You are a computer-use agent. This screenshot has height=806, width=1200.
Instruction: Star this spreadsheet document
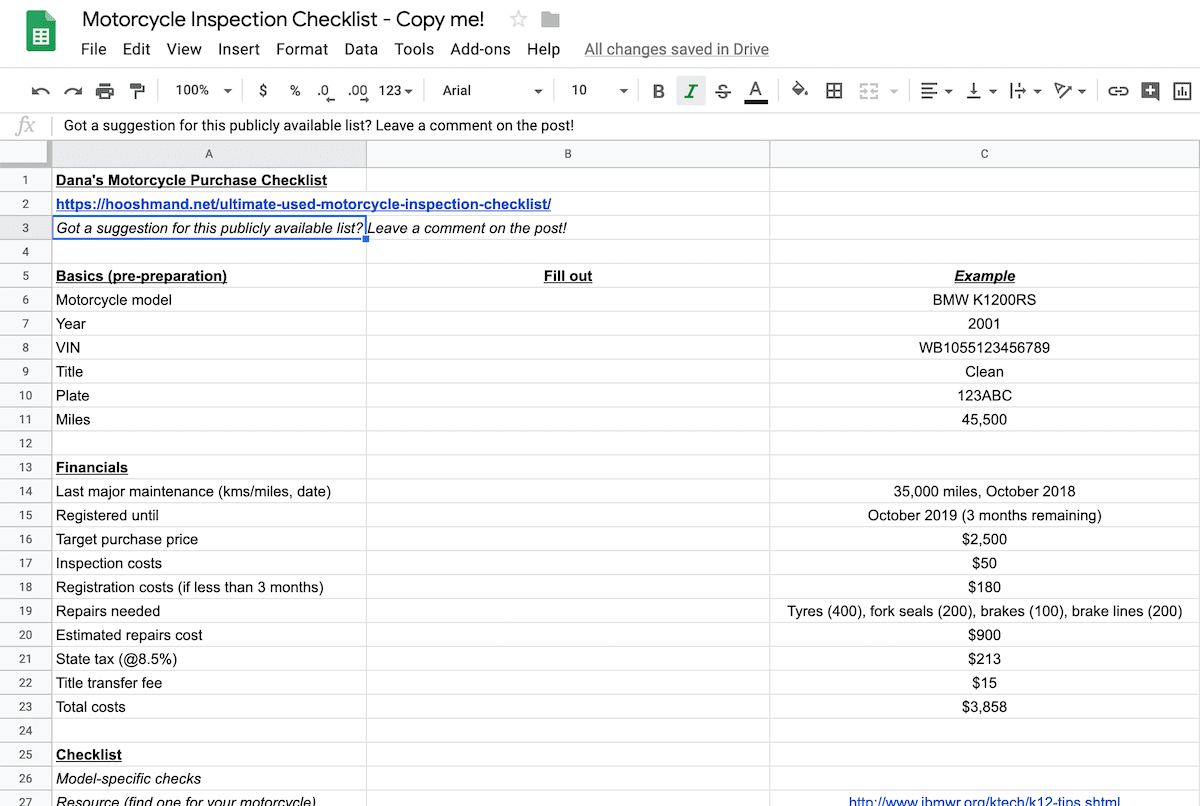pyautogui.click(x=518, y=19)
